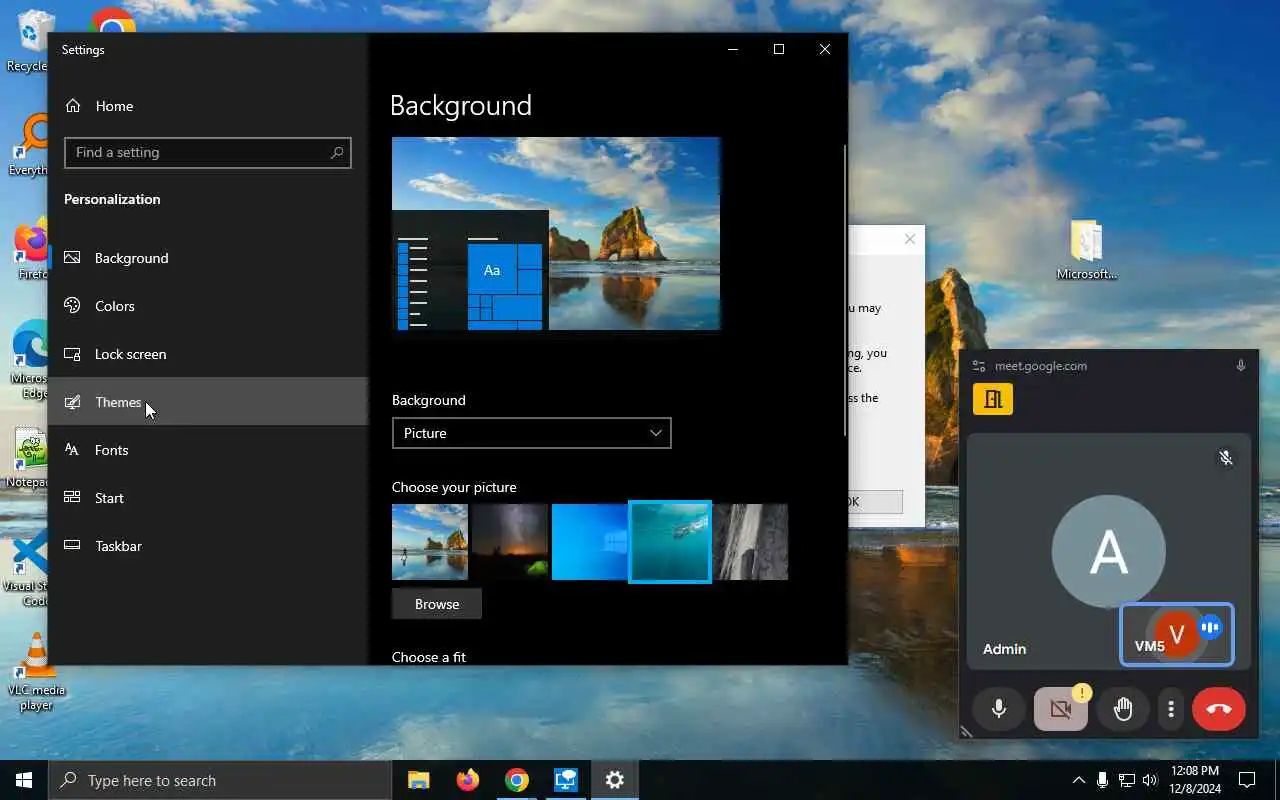Open the clock and date flyout
Screen dimensions: 1280x800
pyautogui.click(x=1194, y=780)
